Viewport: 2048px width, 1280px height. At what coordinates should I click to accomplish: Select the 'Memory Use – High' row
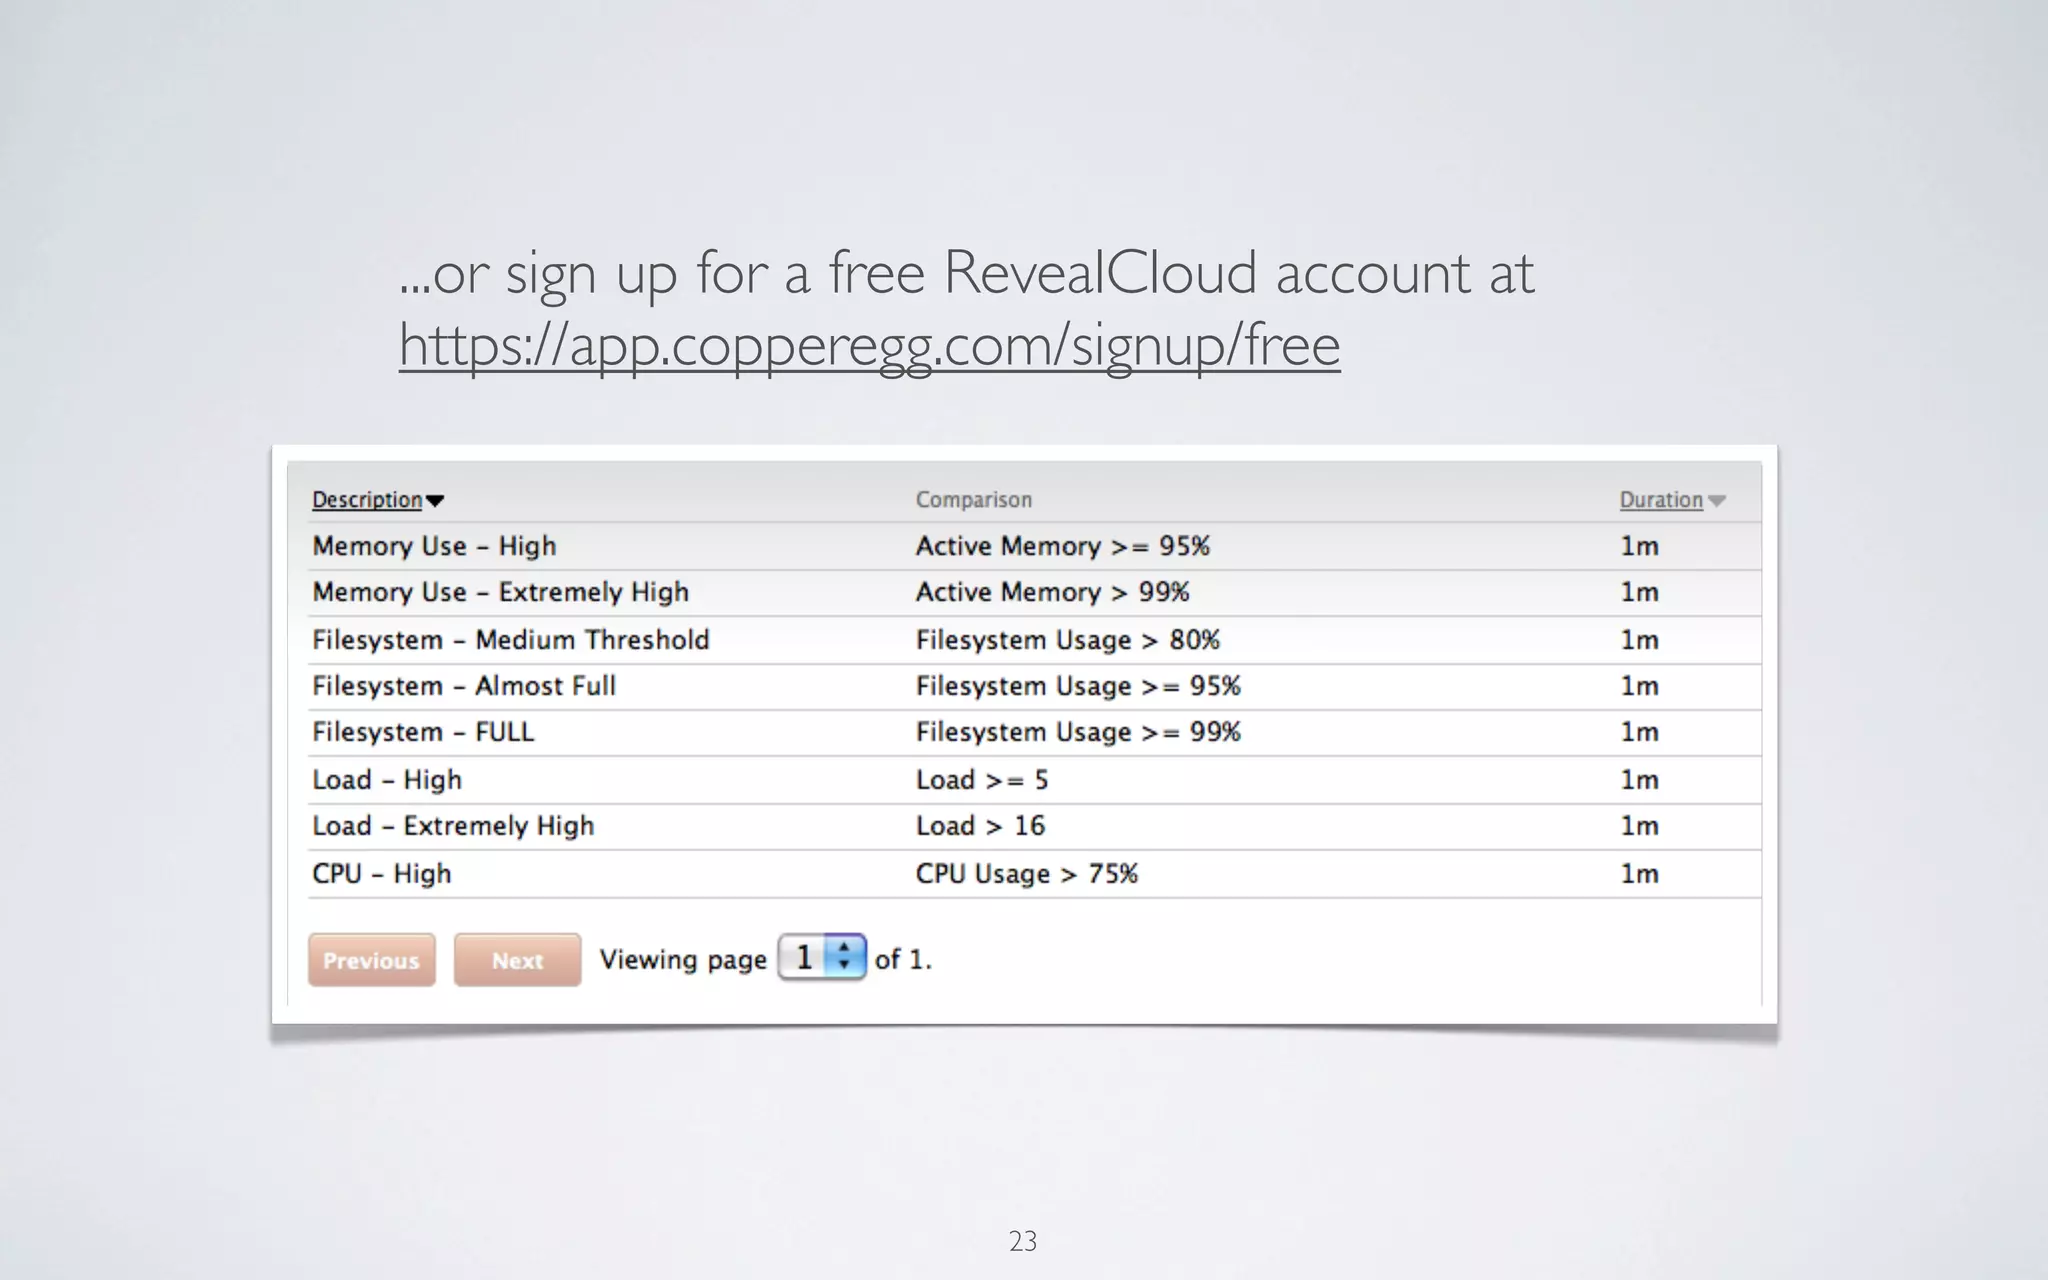(1034, 546)
